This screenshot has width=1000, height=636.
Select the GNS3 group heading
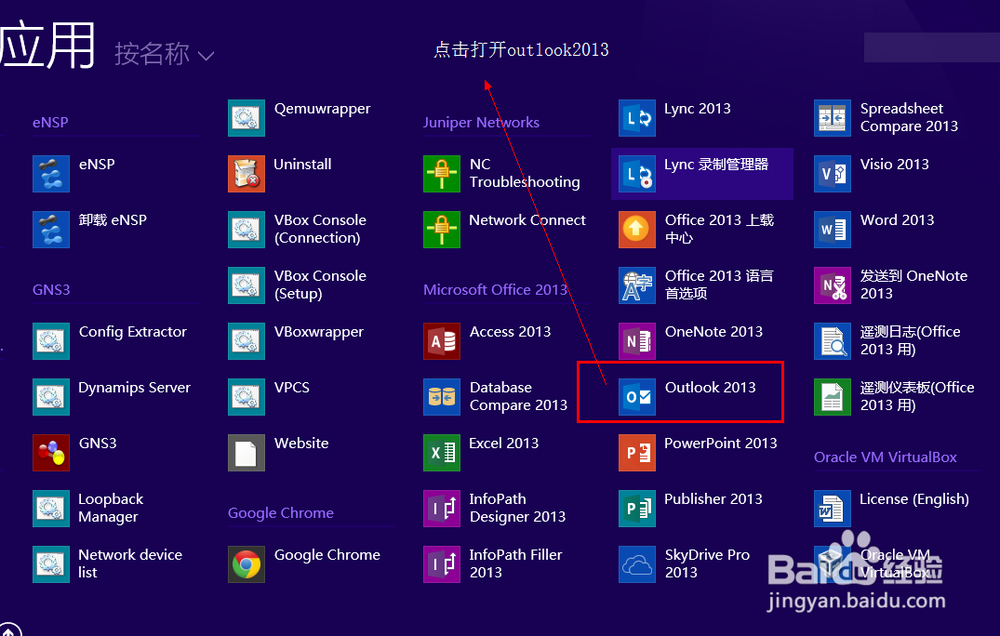pyautogui.click(x=51, y=290)
